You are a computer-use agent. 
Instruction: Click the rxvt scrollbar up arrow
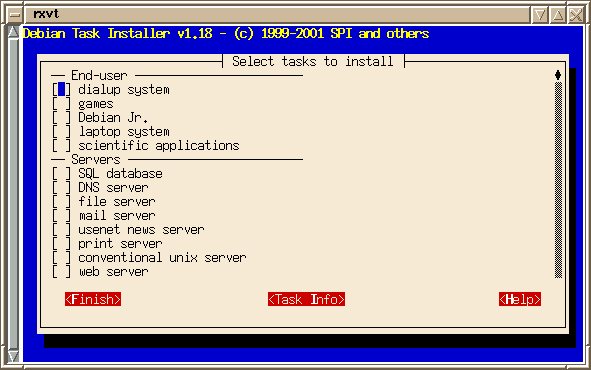[13, 32]
